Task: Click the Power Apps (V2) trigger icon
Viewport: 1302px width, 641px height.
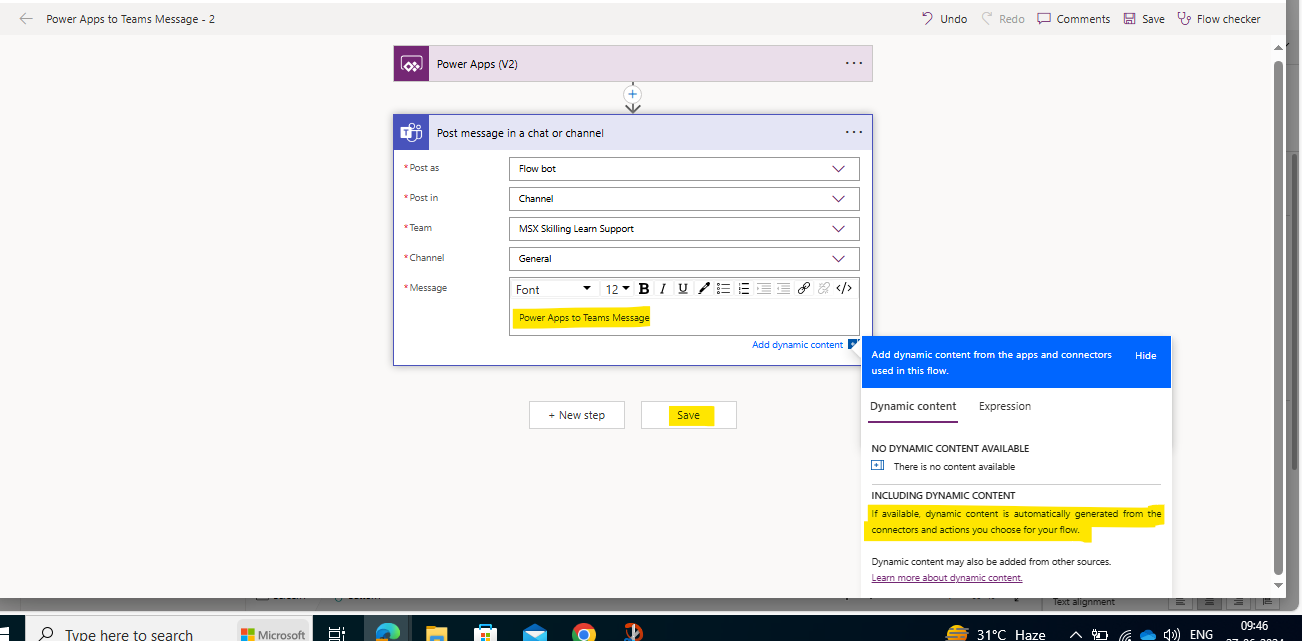Action: pyautogui.click(x=411, y=64)
